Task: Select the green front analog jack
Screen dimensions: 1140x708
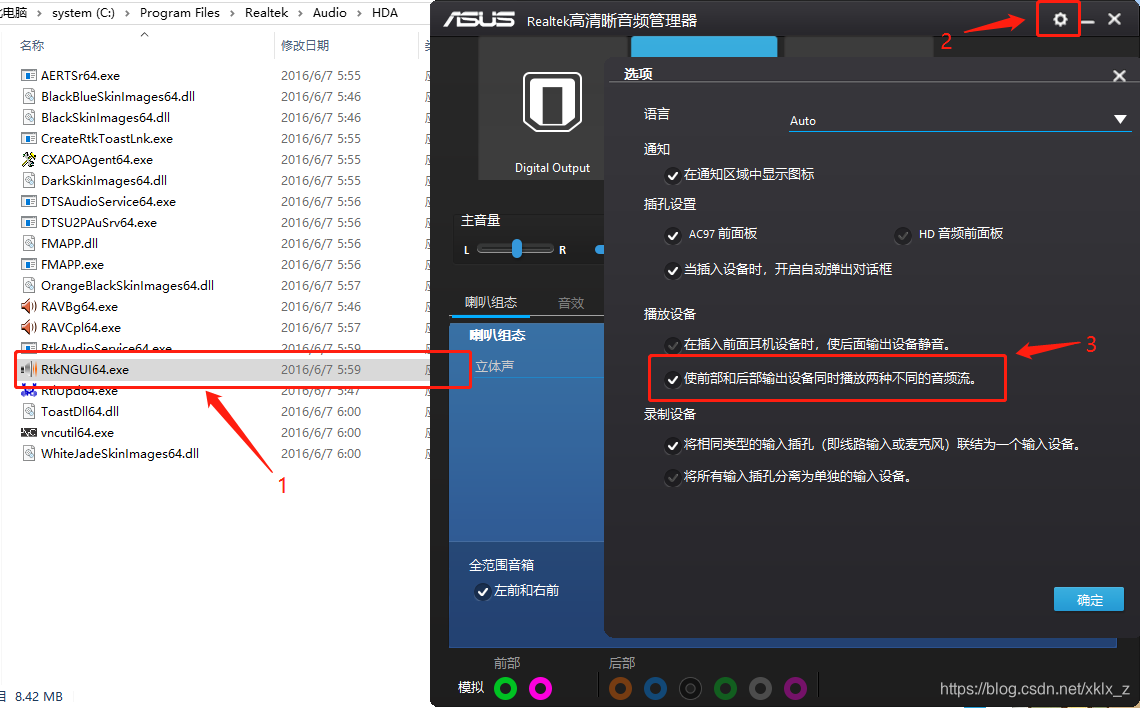Action: (x=505, y=688)
